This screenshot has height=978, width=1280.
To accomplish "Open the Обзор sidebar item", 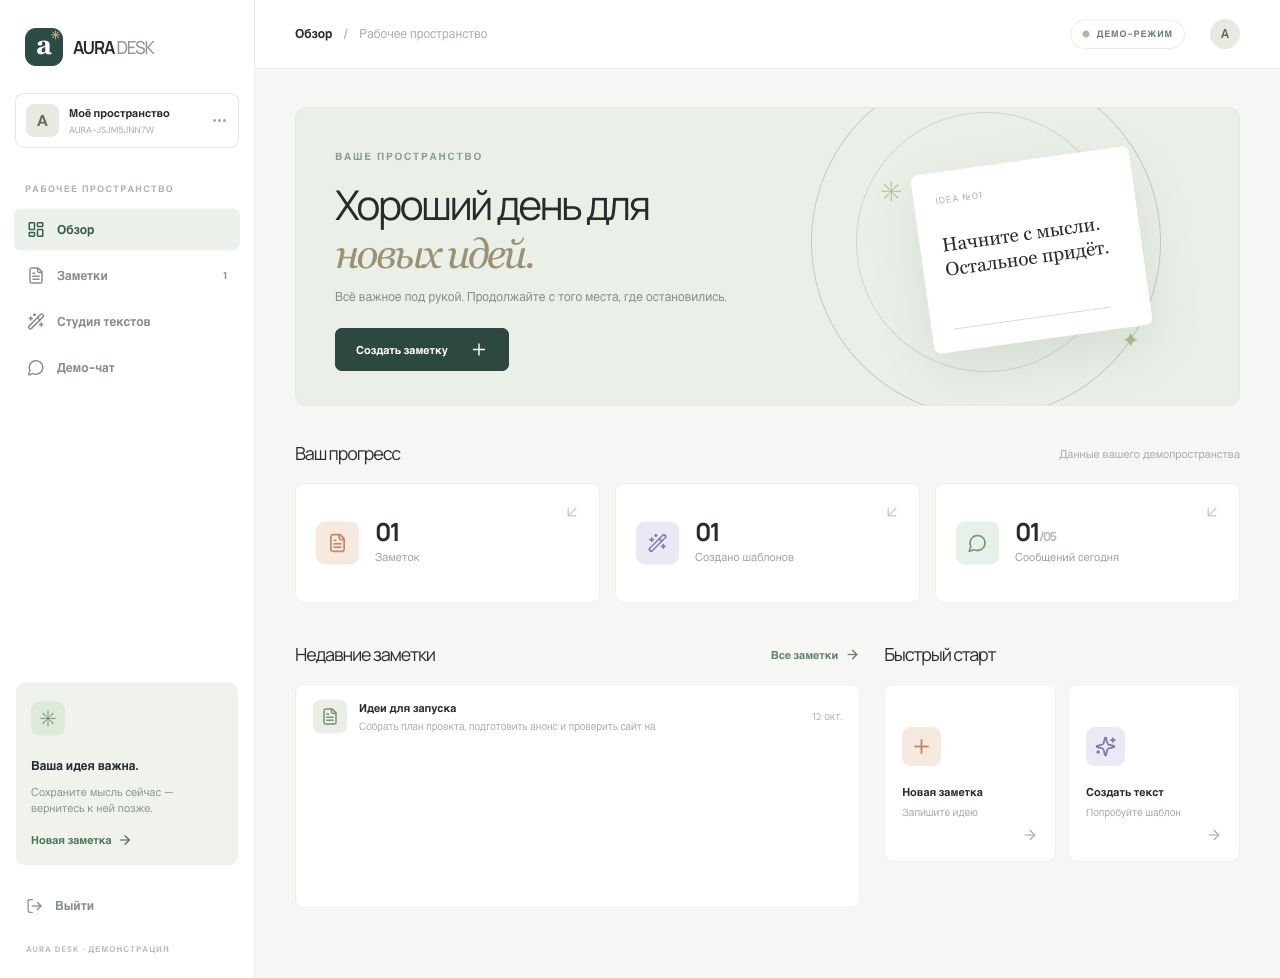I will (127, 230).
